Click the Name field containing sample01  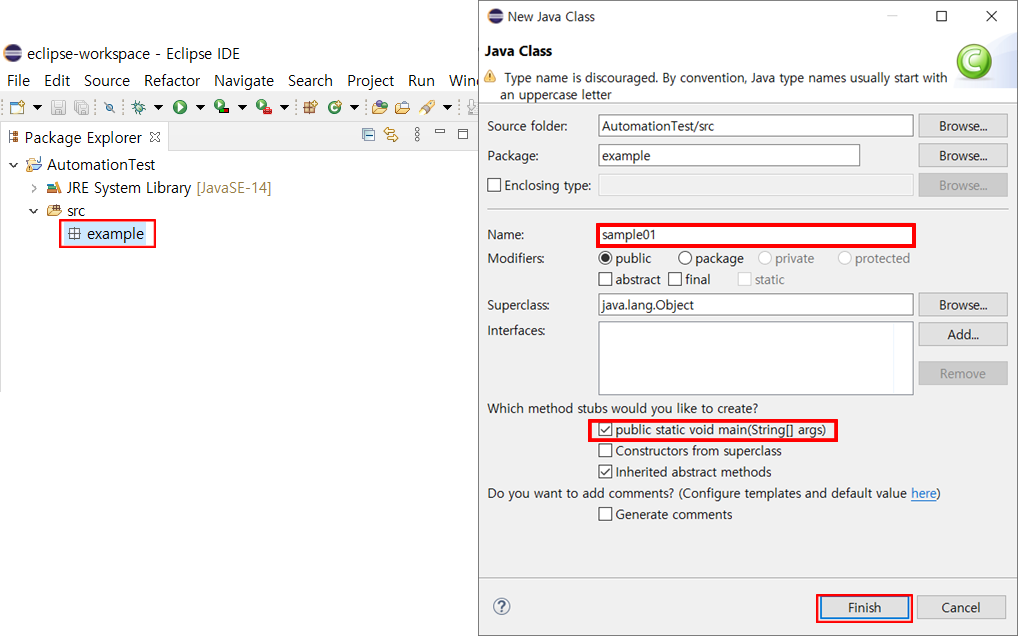[756, 235]
